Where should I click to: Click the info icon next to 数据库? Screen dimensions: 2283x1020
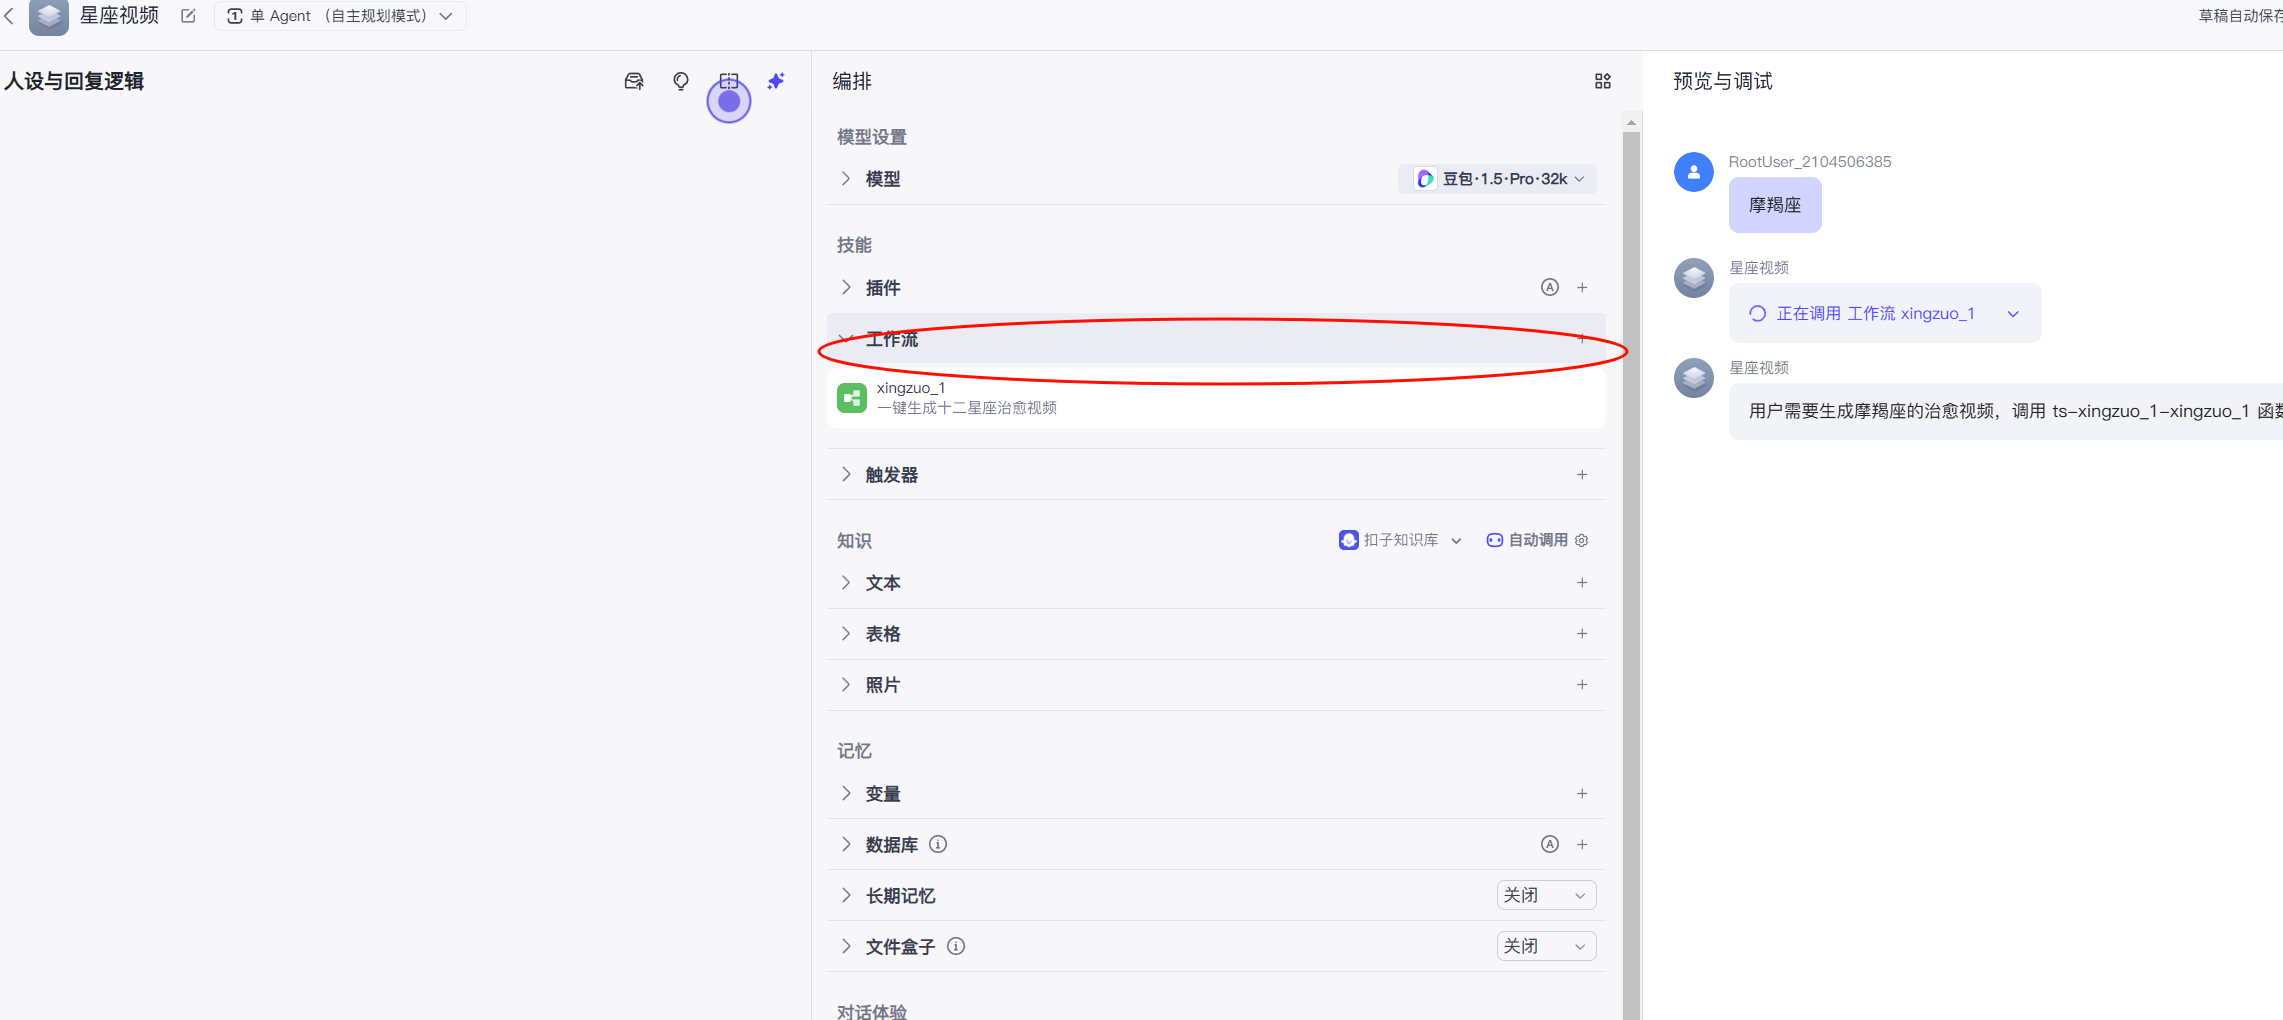point(938,844)
